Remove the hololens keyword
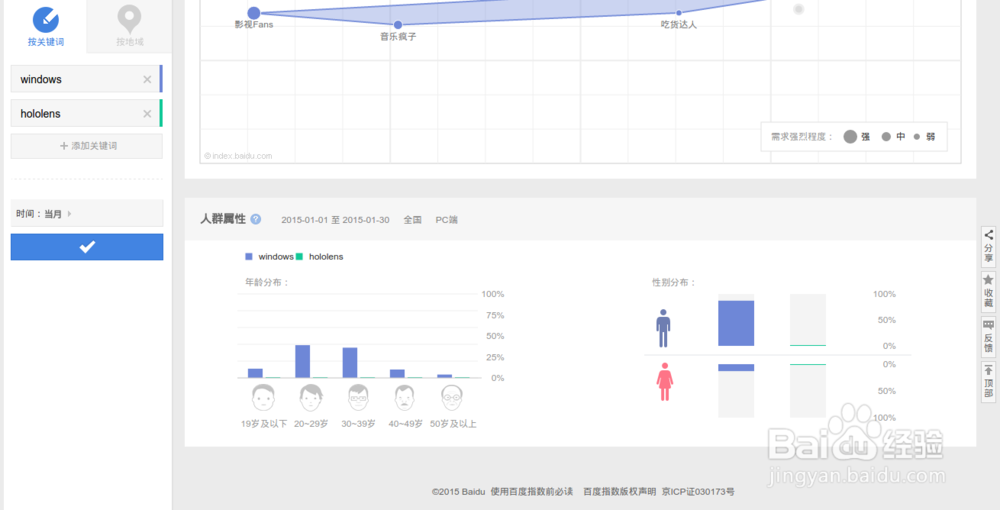The height and width of the screenshot is (510, 1000). [x=147, y=113]
